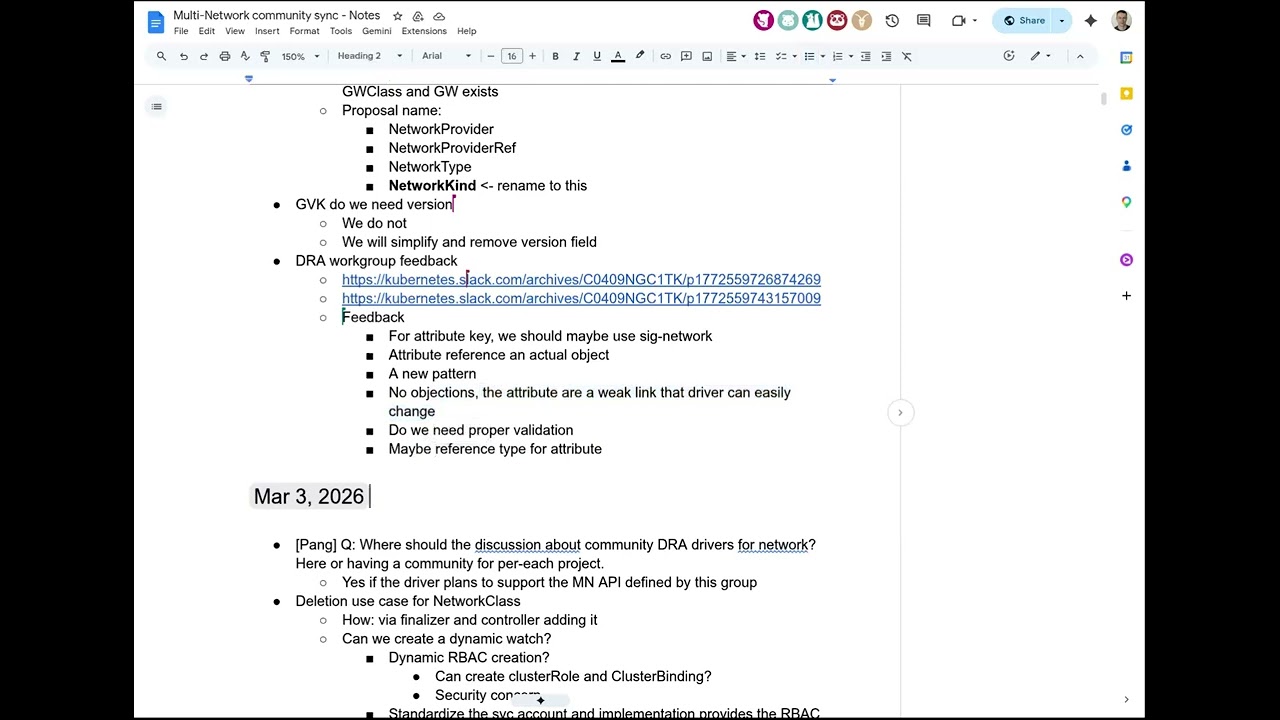Open the Tasks side panel
Viewport: 1280px width, 720px height.
1126,129
